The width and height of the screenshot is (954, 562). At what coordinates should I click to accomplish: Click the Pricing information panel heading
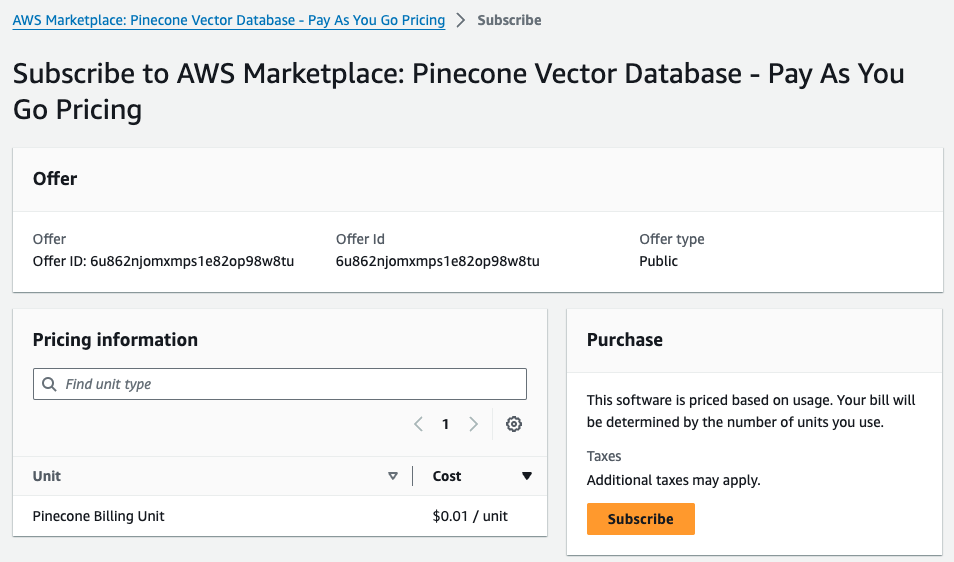coord(115,340)
